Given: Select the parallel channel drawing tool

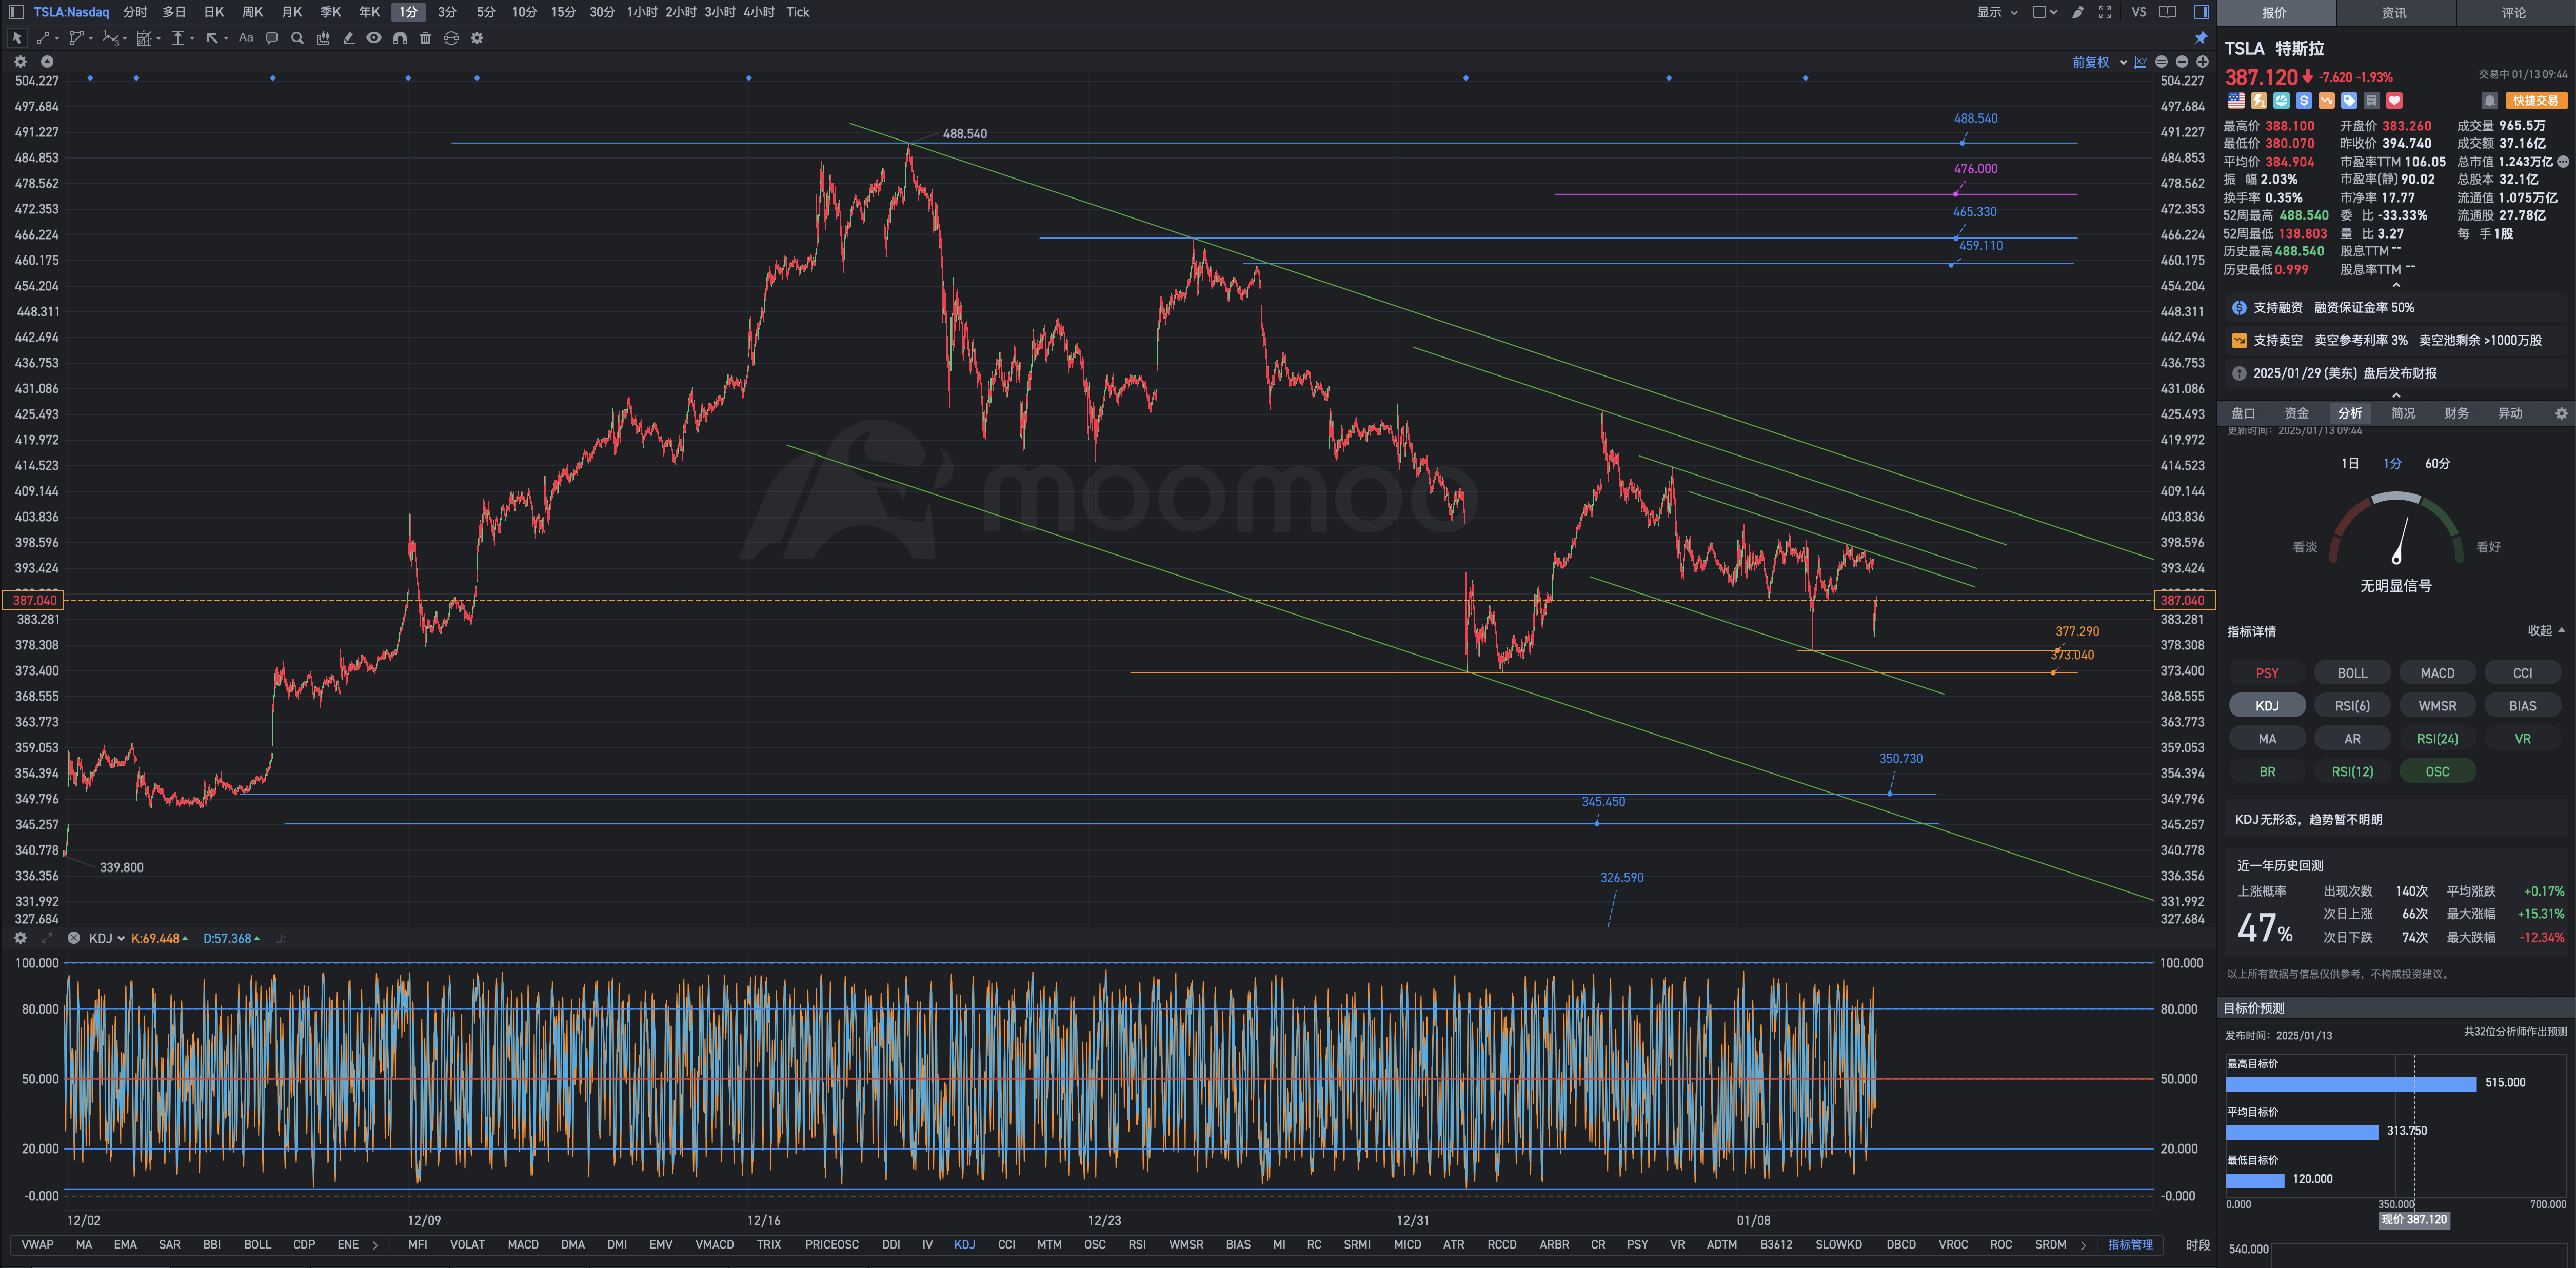Looking at the screenshot, I should 76,38.
